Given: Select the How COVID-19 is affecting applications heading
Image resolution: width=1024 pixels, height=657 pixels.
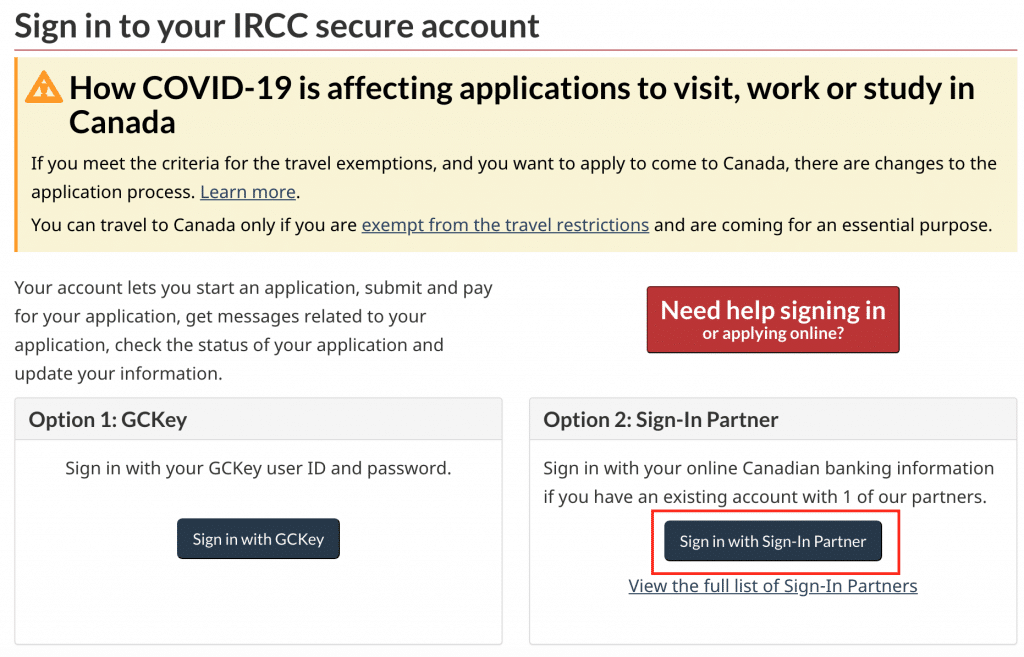Looking at the screenshot, I should pyautogui.click(x=521, y=105).
